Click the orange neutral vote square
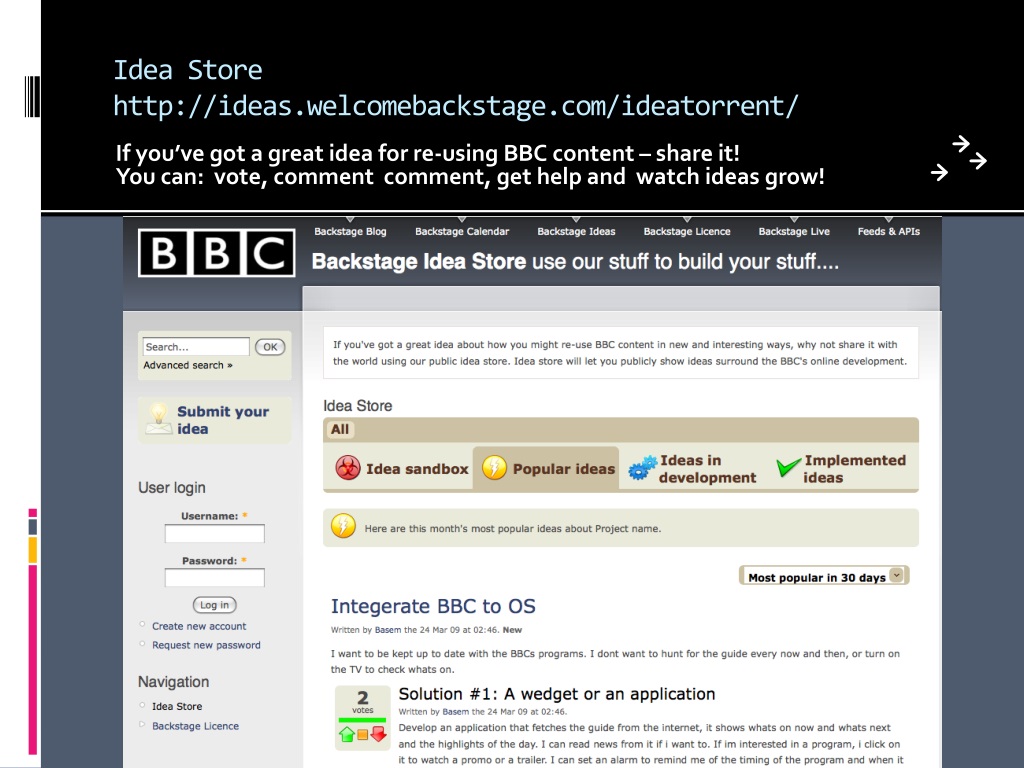1024x768 pixels. click(363, 735)
